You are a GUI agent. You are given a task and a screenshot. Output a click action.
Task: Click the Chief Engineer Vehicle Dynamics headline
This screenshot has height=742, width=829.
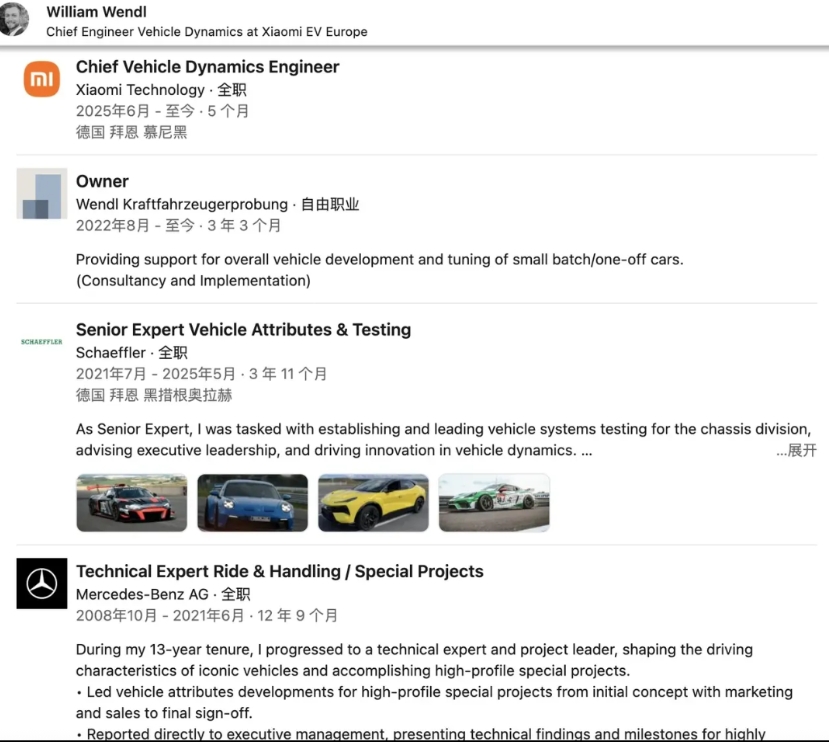point(207,32)
